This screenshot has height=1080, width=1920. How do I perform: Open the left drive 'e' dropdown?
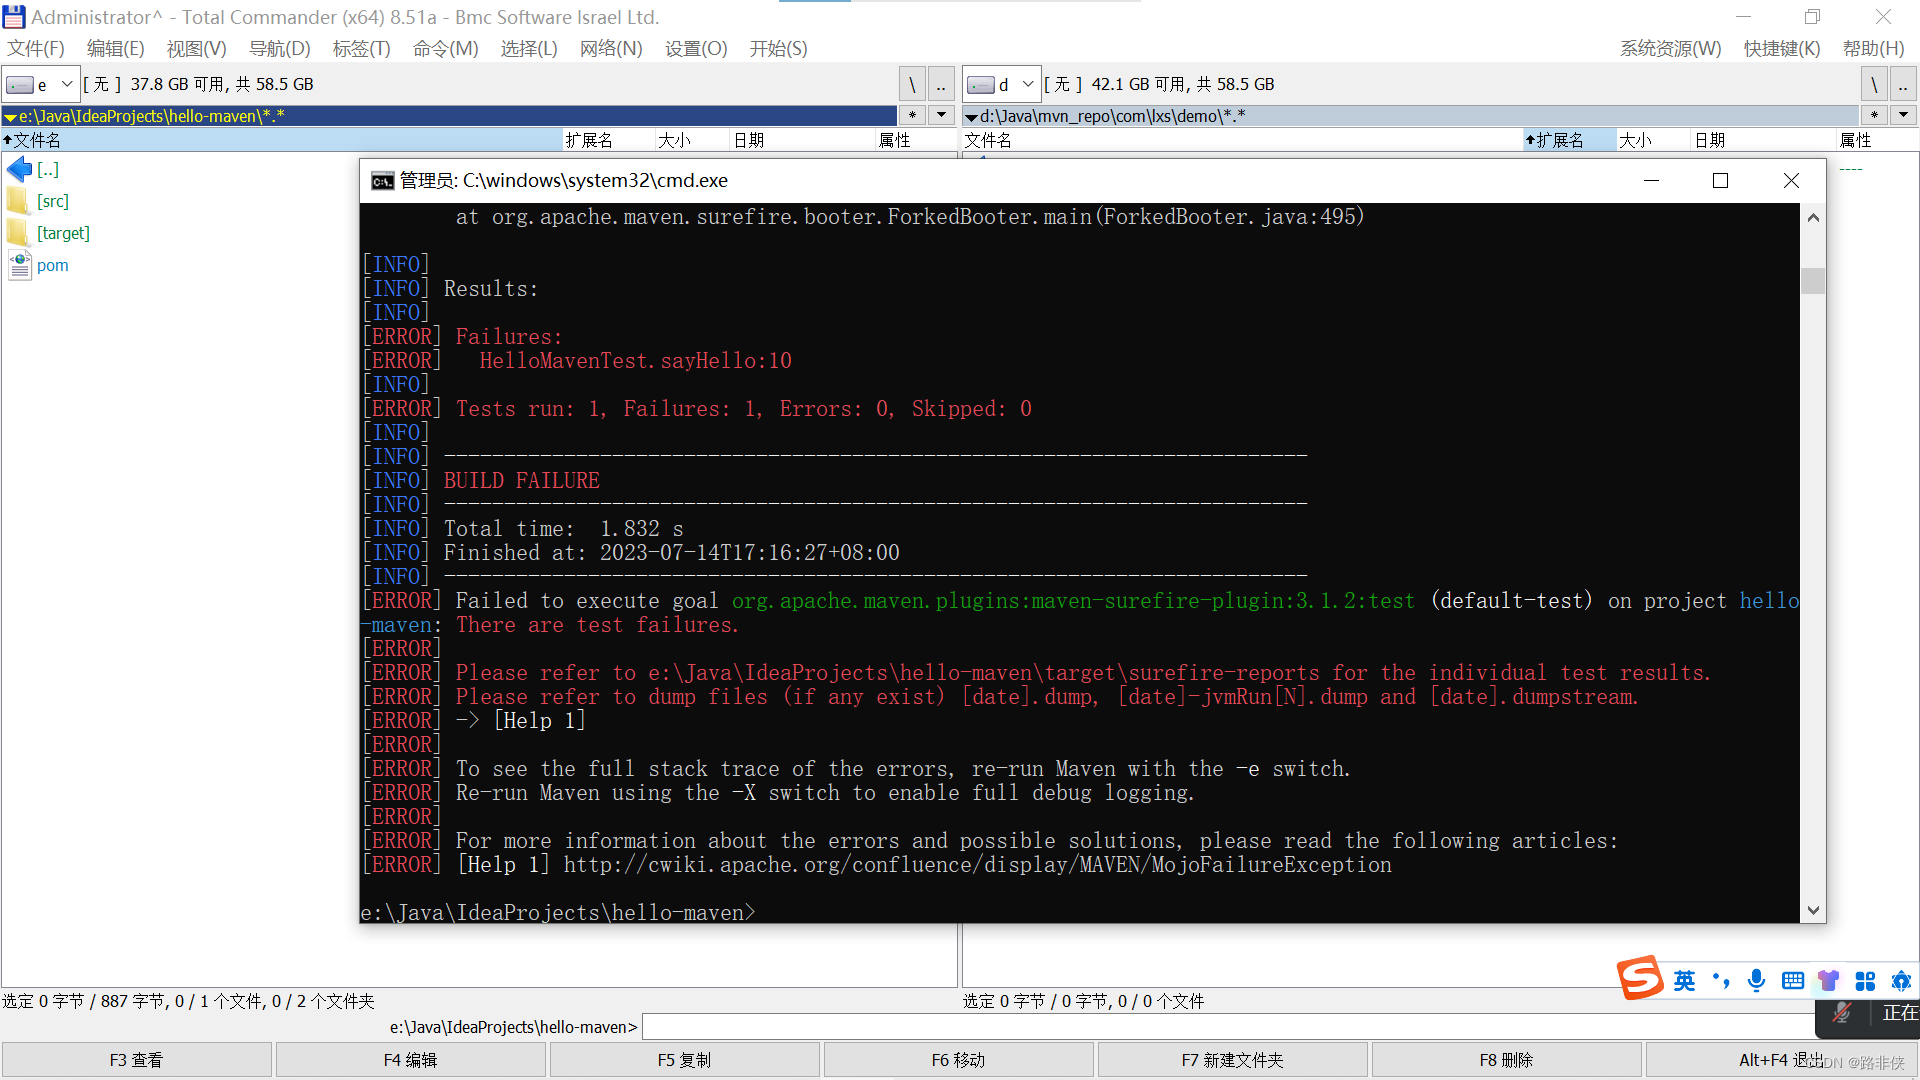click(x=40, y=84)
